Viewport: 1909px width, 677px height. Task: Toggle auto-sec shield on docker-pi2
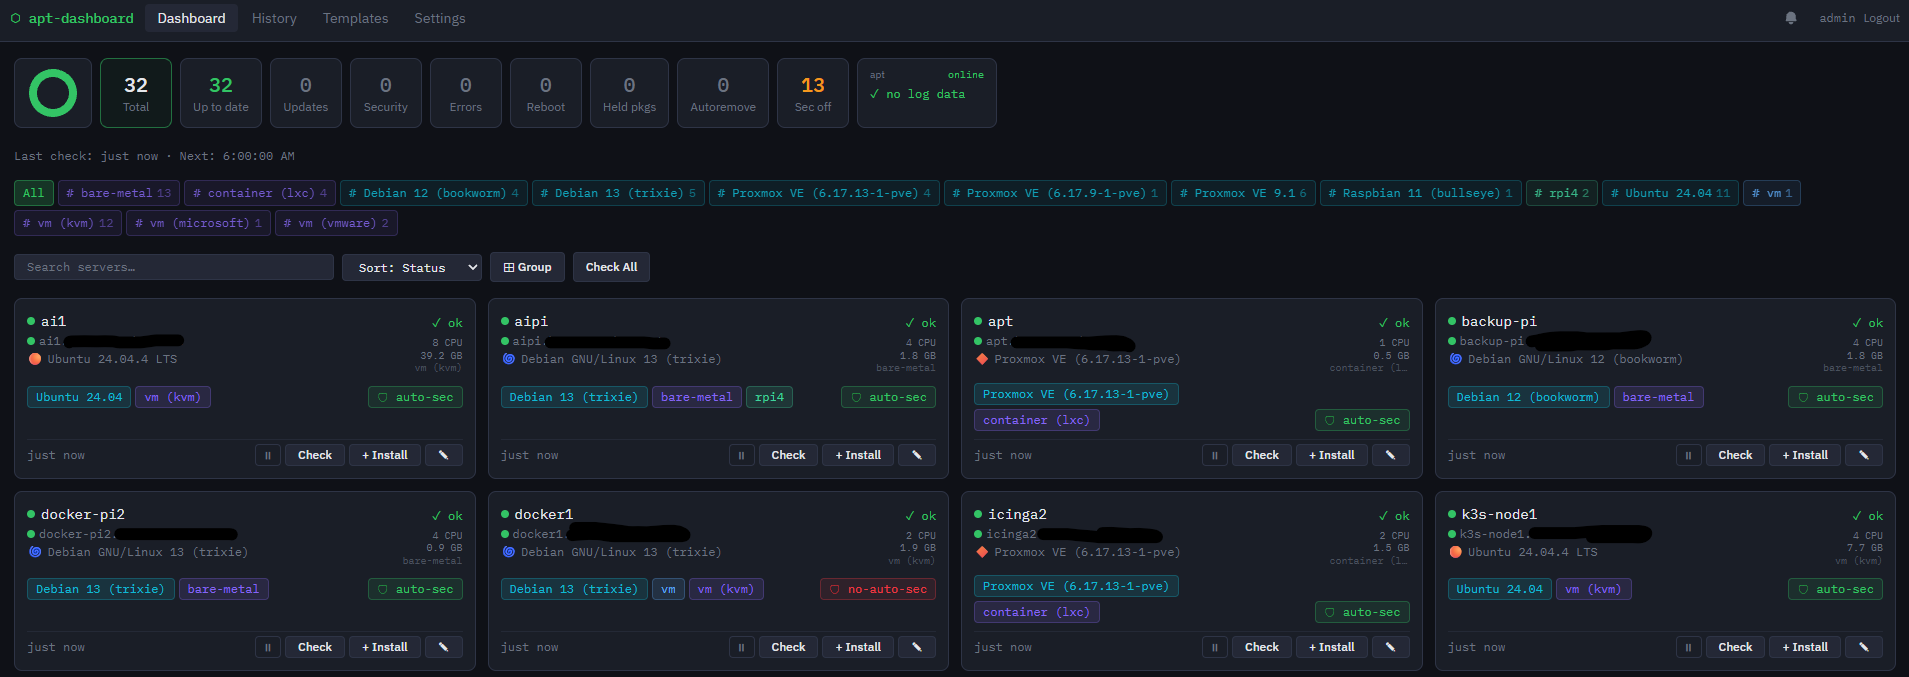tap(415, 589)
